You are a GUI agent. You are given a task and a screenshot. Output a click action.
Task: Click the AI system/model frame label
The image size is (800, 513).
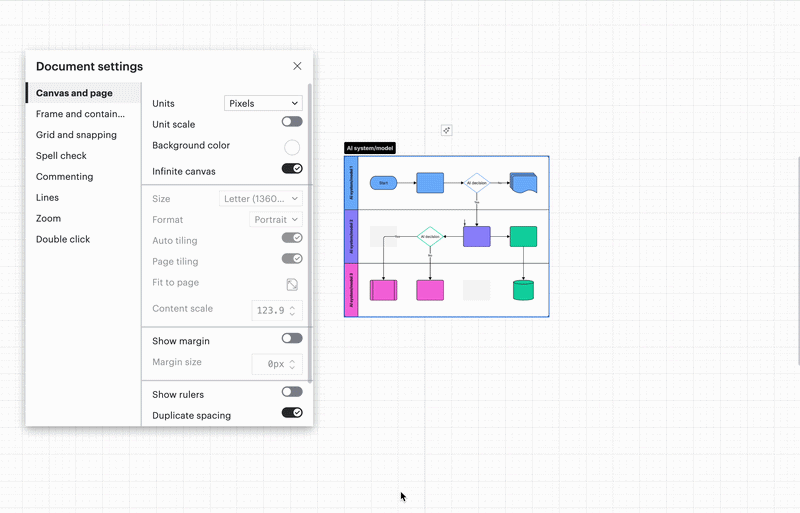click(370, 148)
